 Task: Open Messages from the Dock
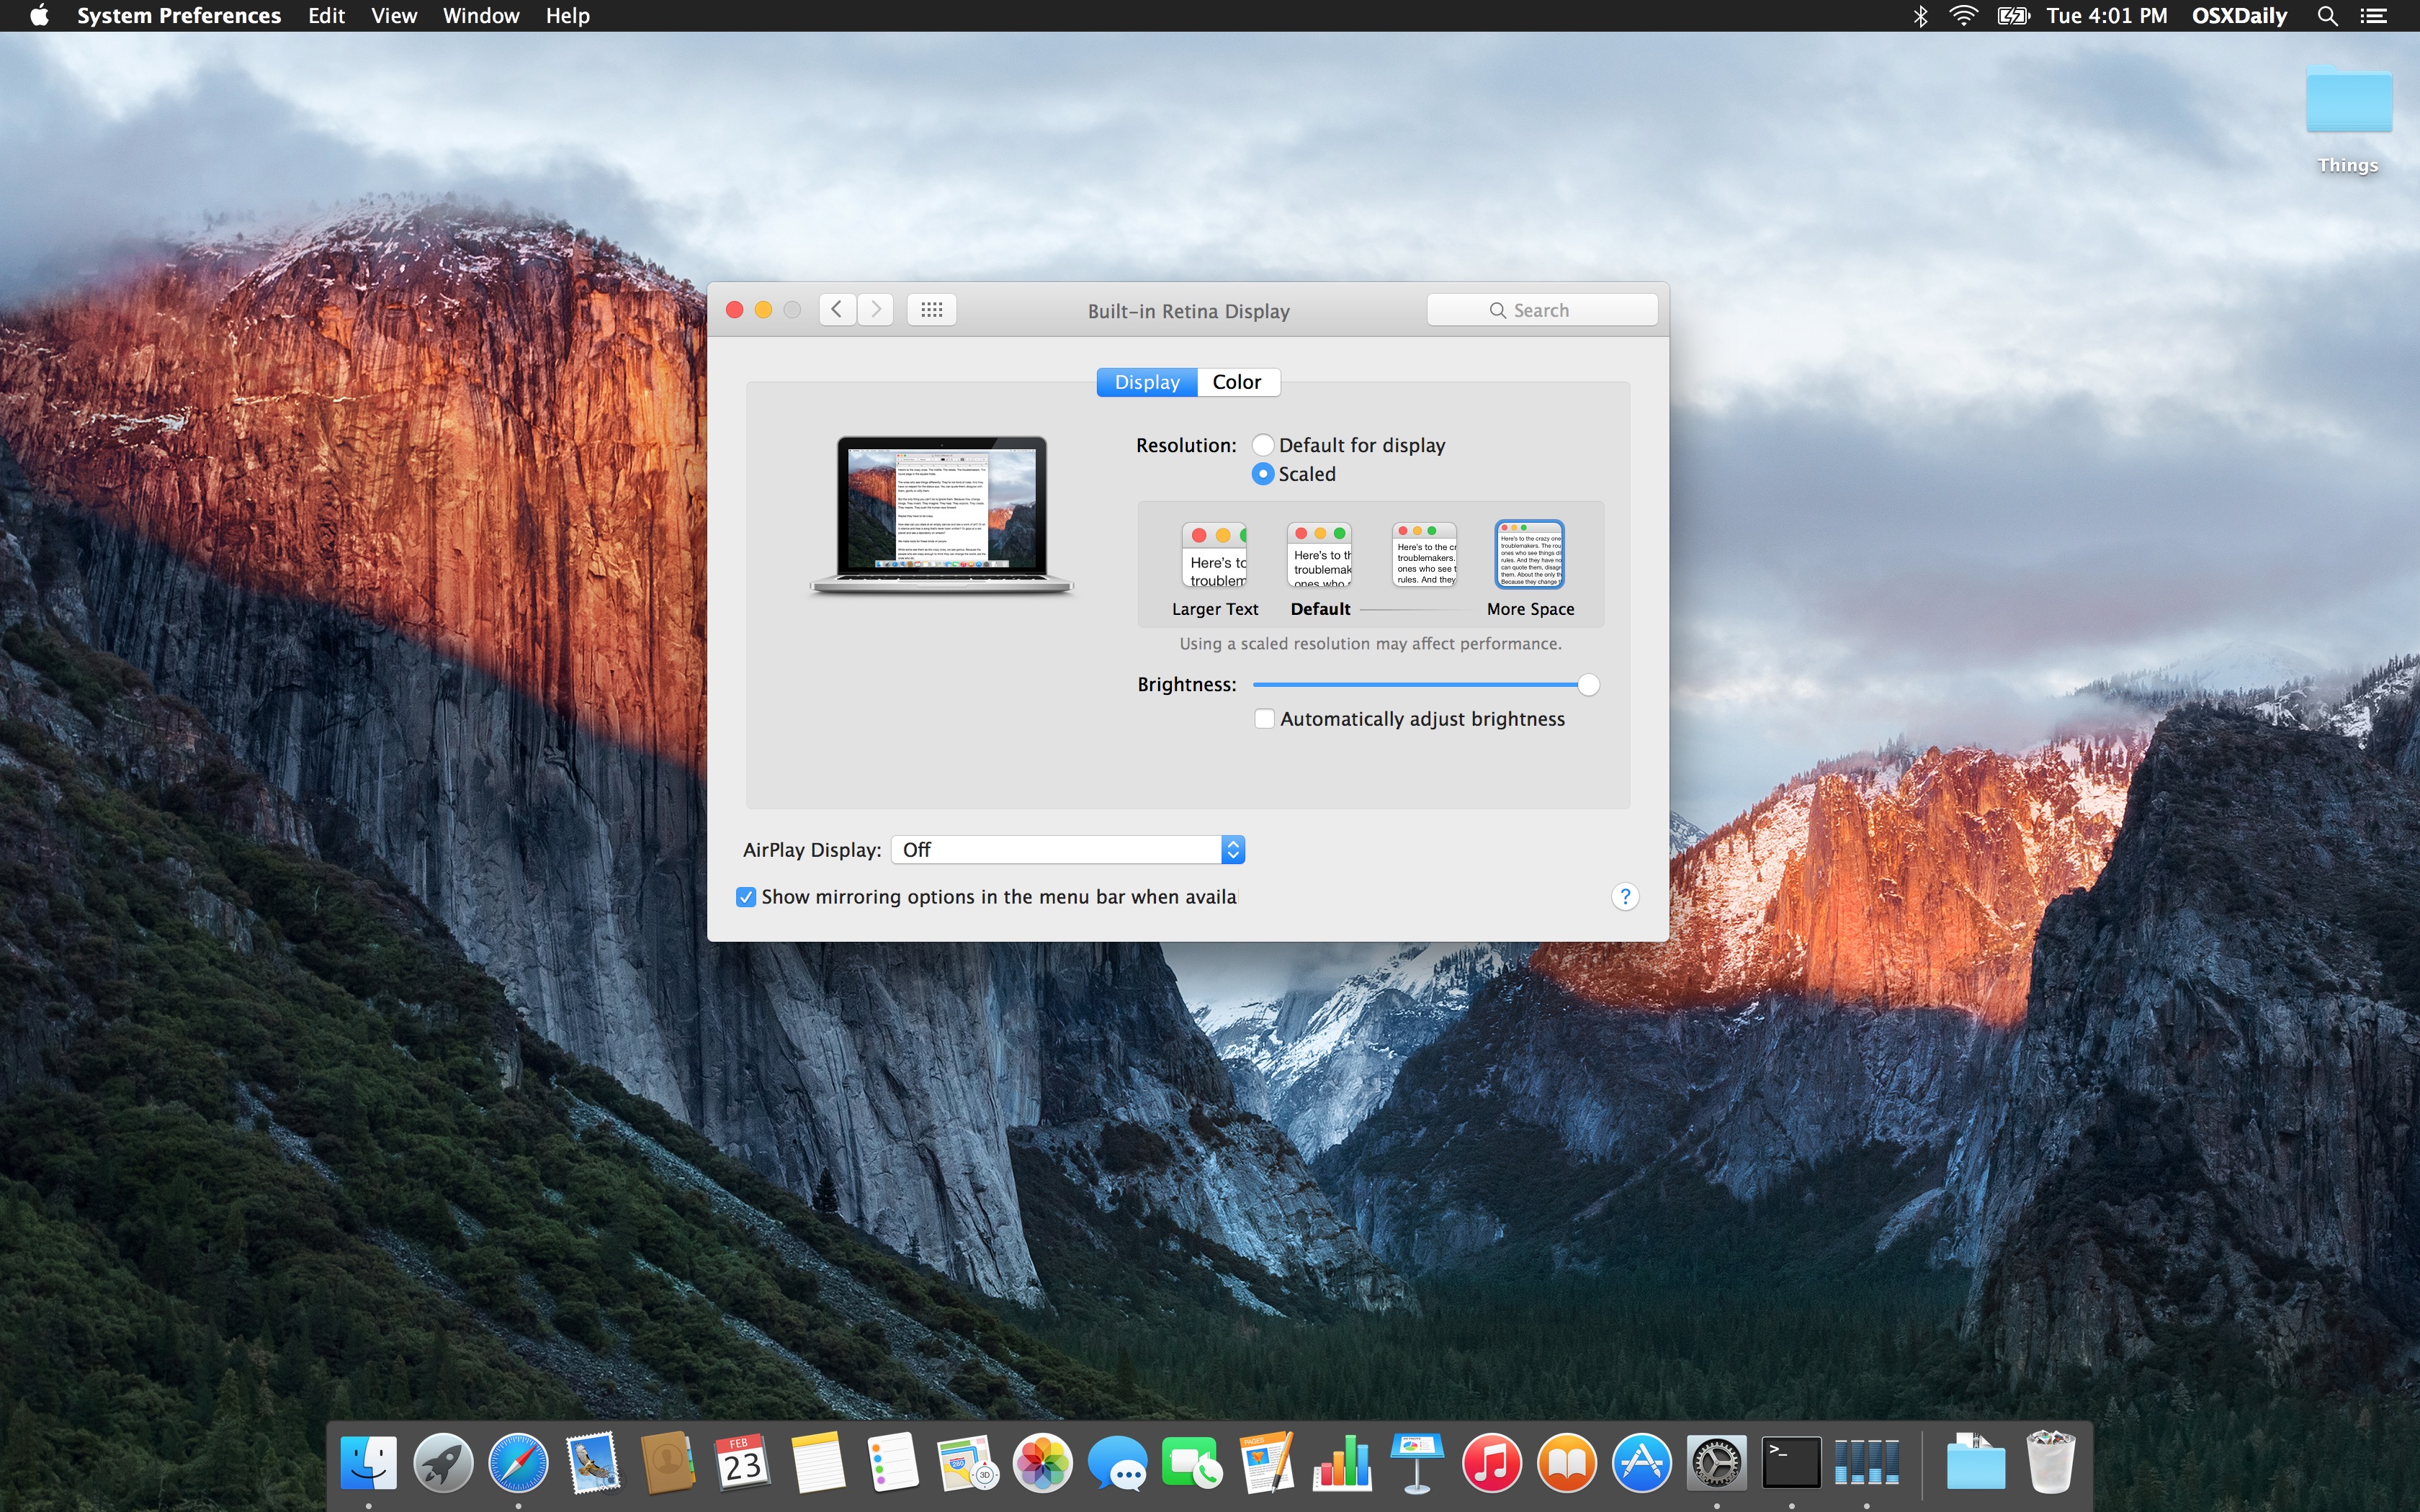click(1119, 1462)
